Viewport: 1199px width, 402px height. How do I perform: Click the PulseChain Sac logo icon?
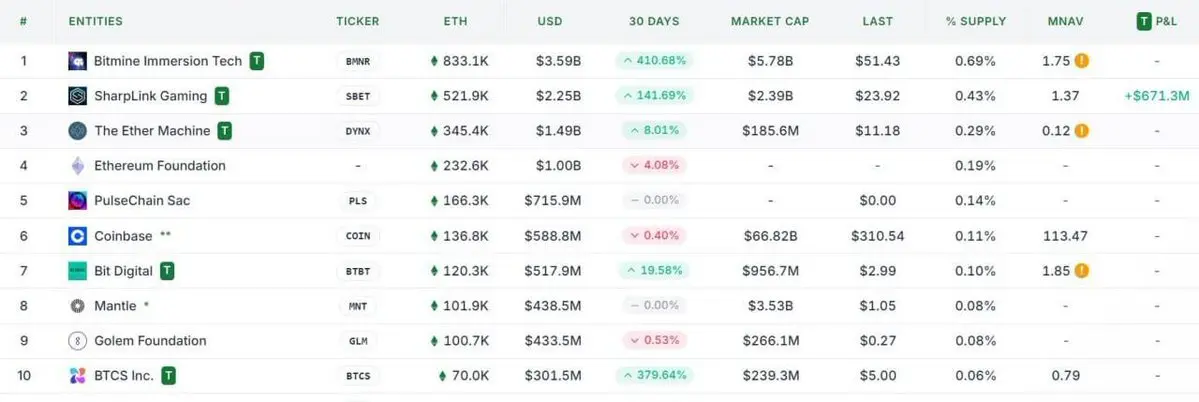pos(77,201)
